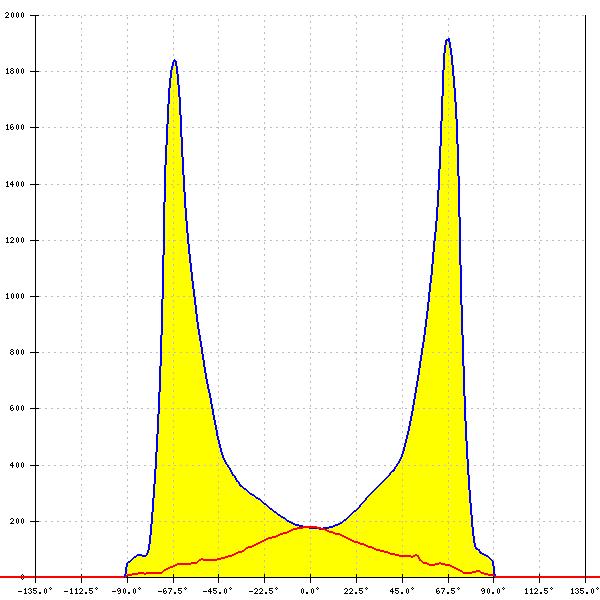
Task: Select the -22.5° x-axis label
Action: [264, 591]
